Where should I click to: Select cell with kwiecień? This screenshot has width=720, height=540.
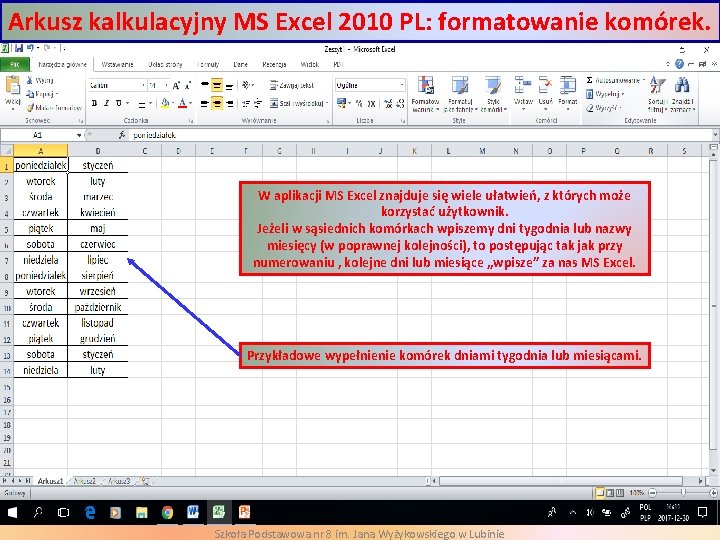click(x=98, y=213)
